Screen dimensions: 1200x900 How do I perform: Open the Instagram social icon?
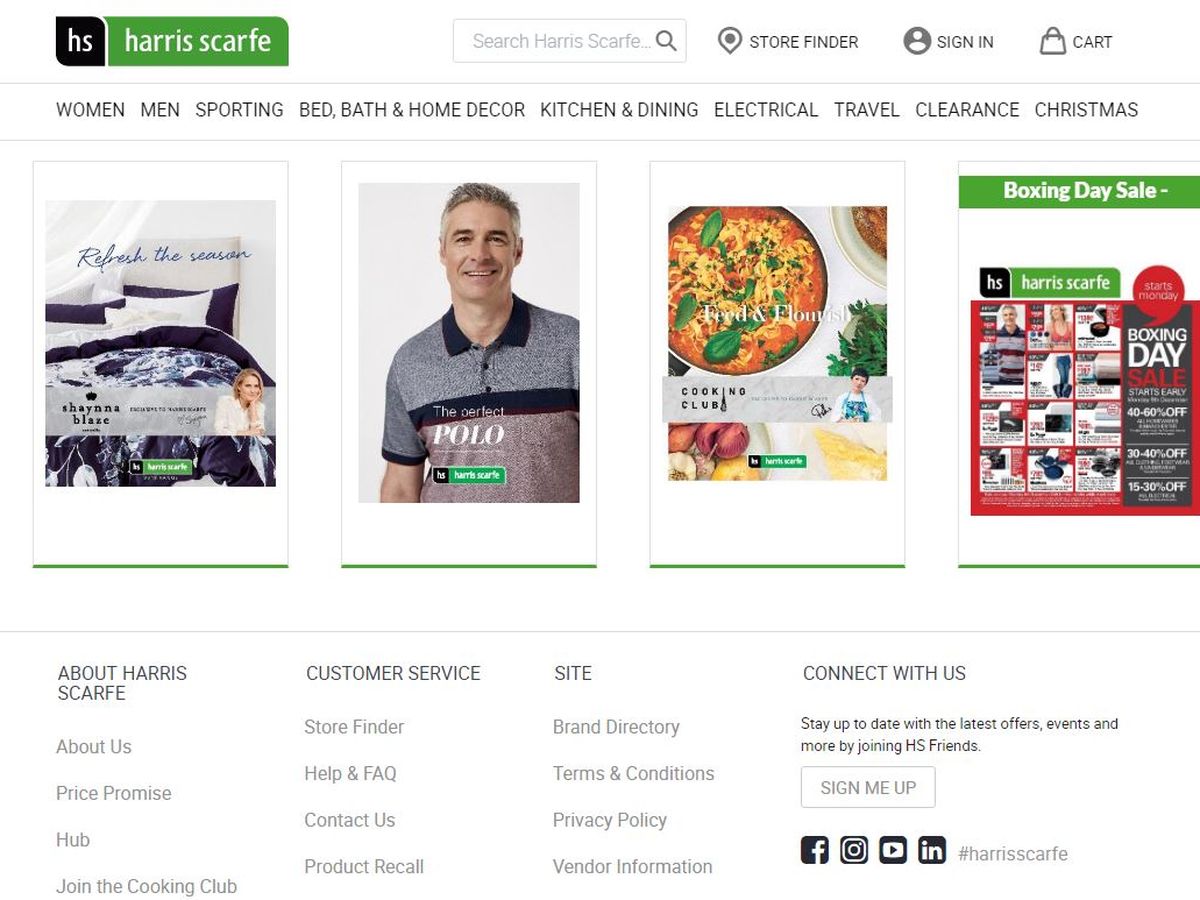click(x=854, y=851)
